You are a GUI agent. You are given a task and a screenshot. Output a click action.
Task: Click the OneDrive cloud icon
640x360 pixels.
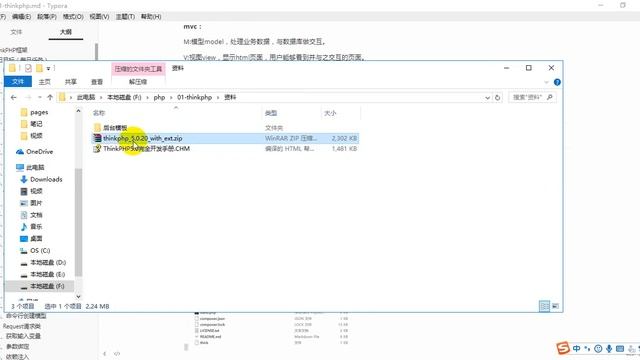(x=20, y=151)
